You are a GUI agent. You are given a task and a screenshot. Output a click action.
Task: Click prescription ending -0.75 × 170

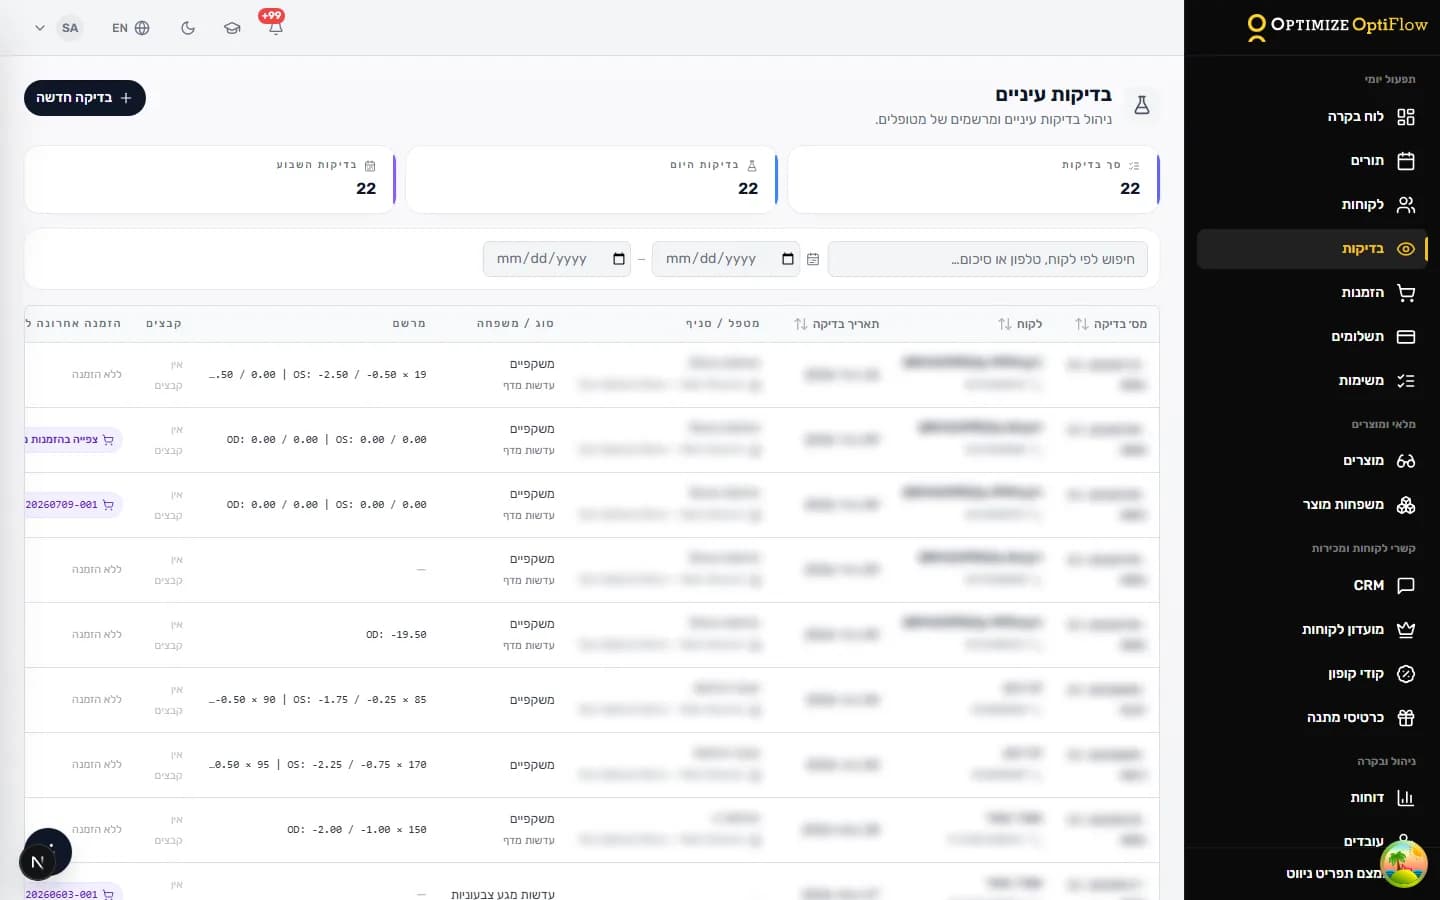tap(318, 765)
